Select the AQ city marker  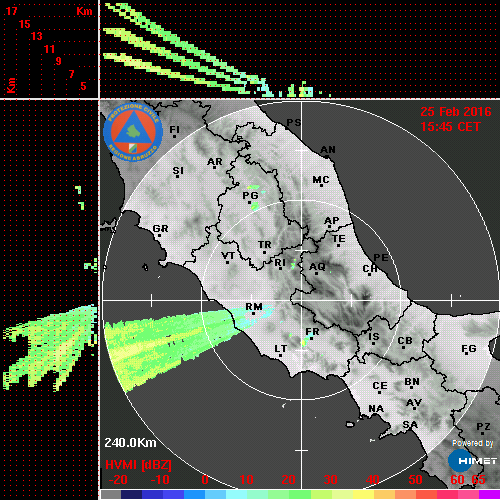coord(316,273)
